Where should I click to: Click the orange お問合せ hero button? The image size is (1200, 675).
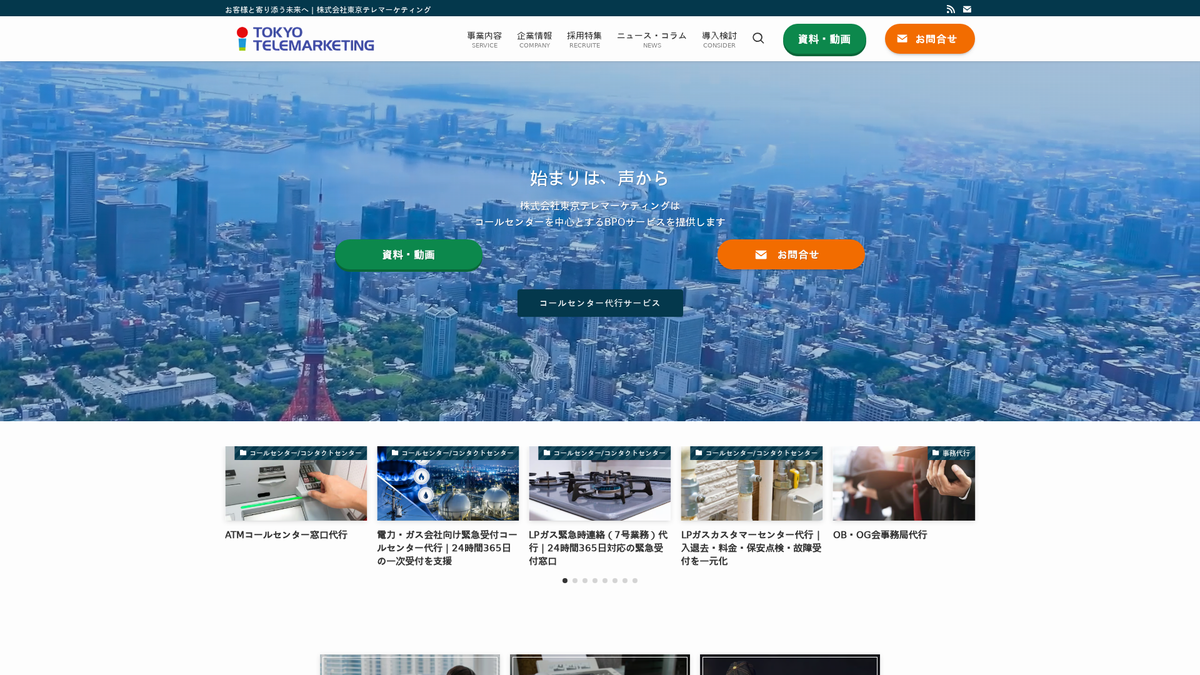(790, 254)
